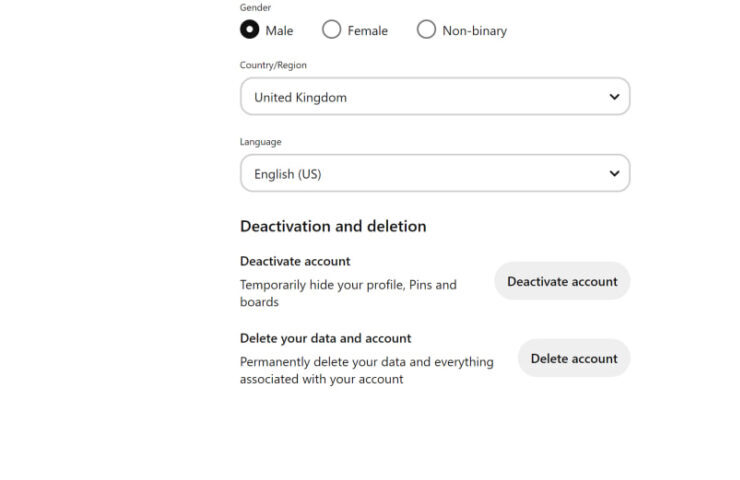The image size is (740, 480).
Task: Open the English (US) language dropdown
Action: tap(435, 173)
